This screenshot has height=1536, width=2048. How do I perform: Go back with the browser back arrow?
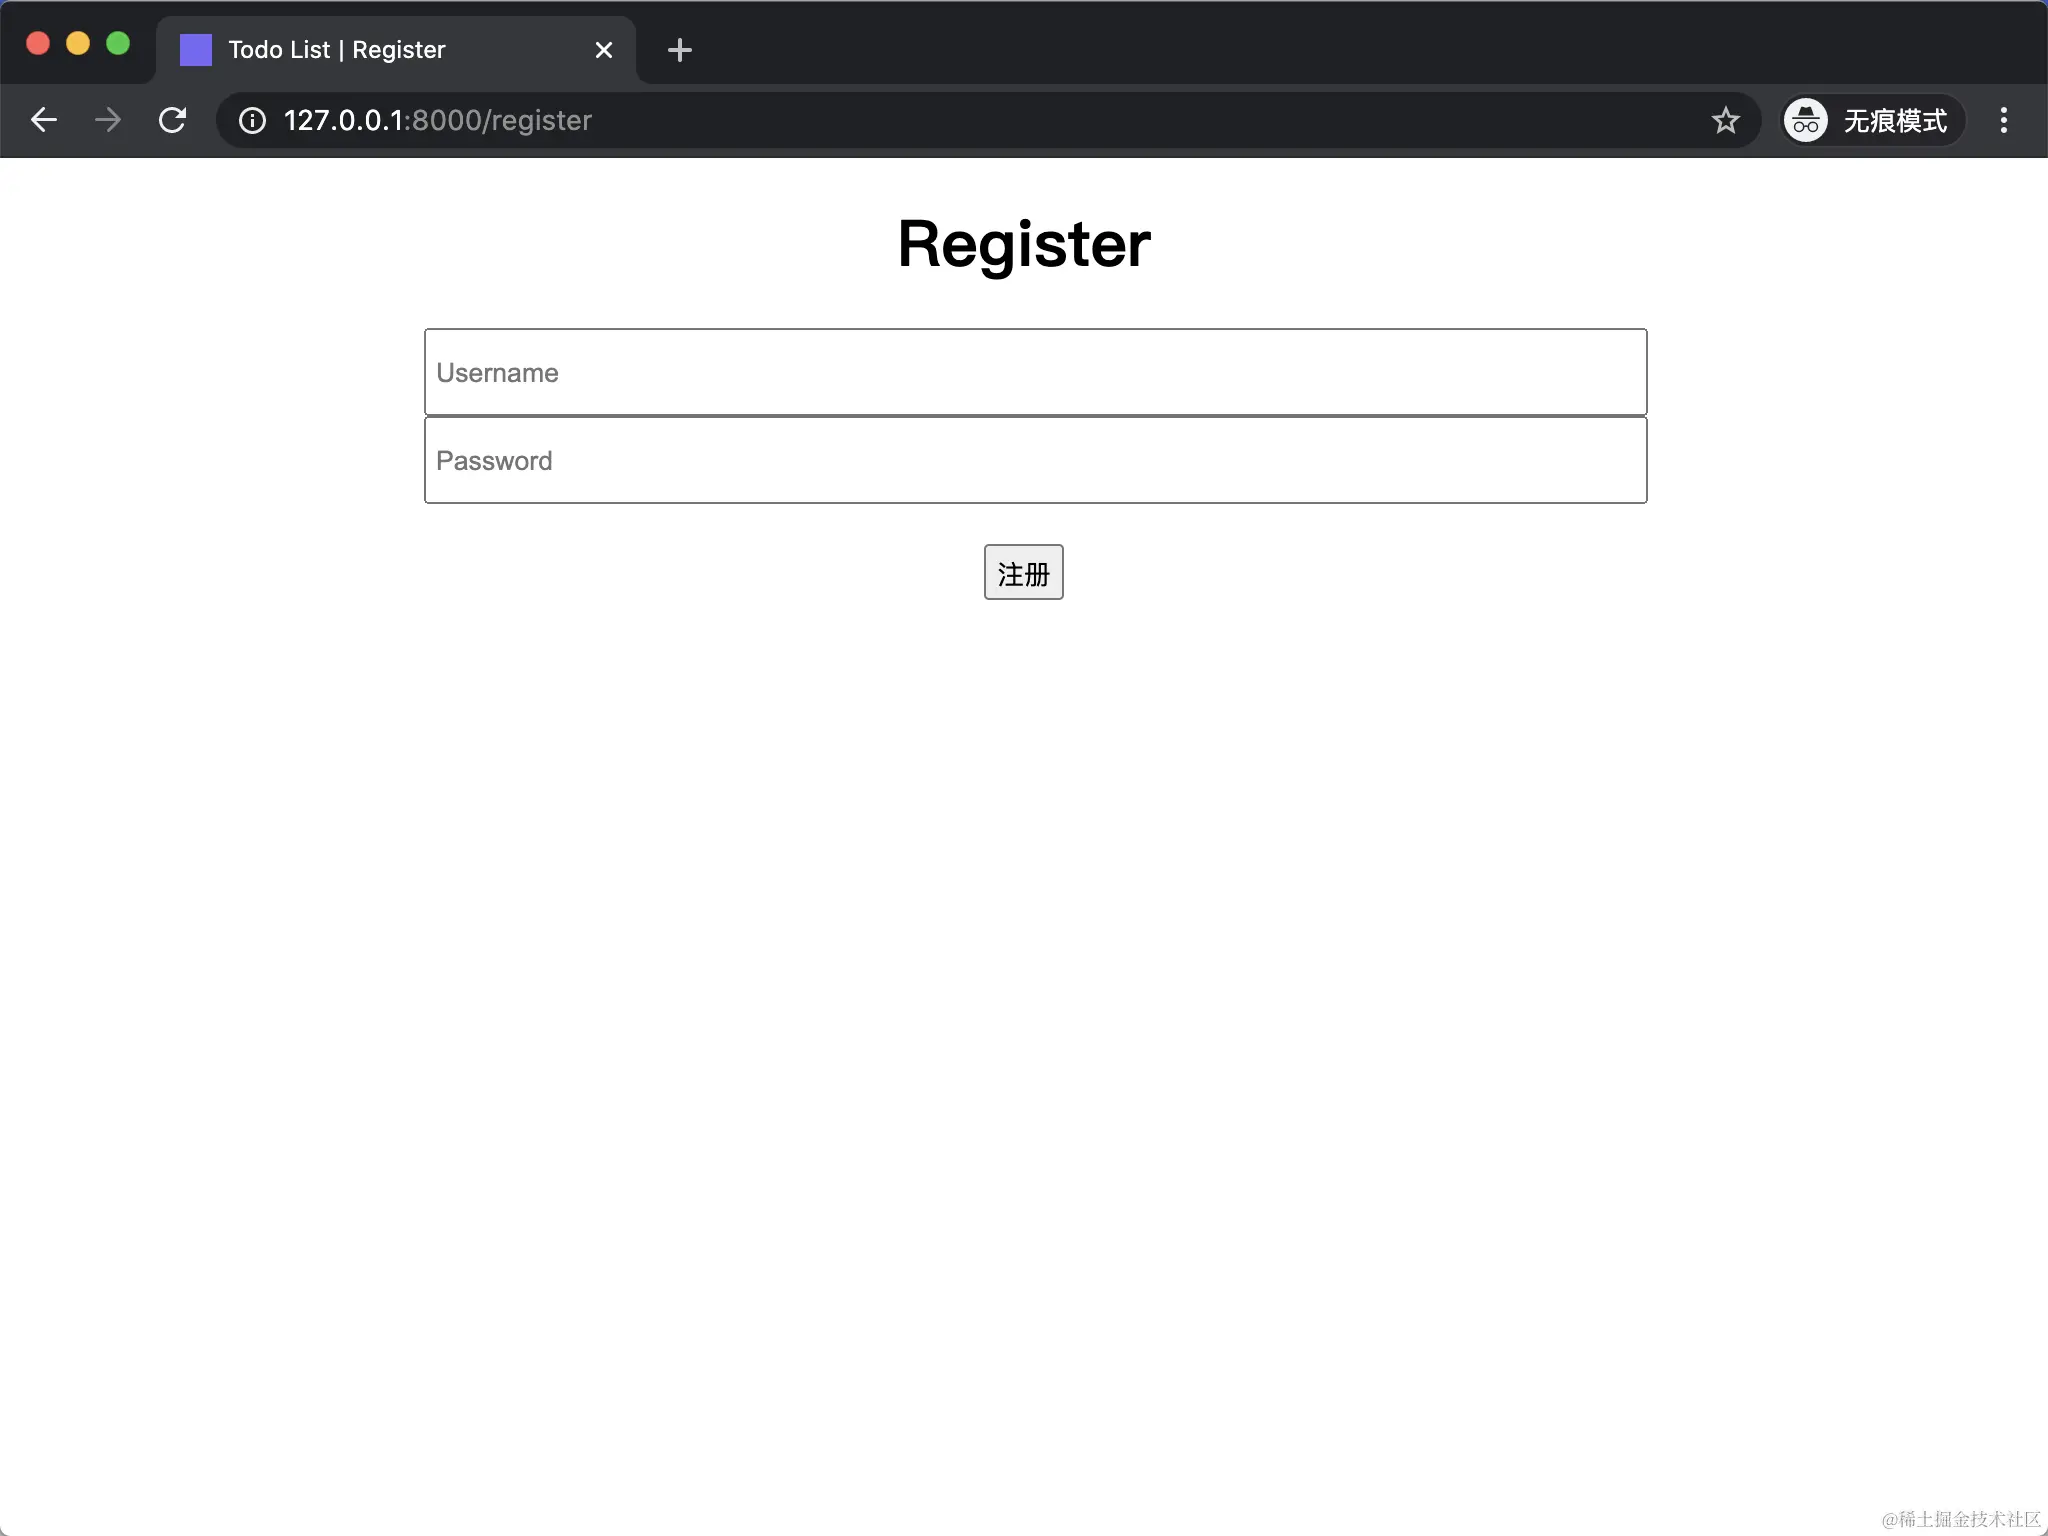[x=44, y=120]
